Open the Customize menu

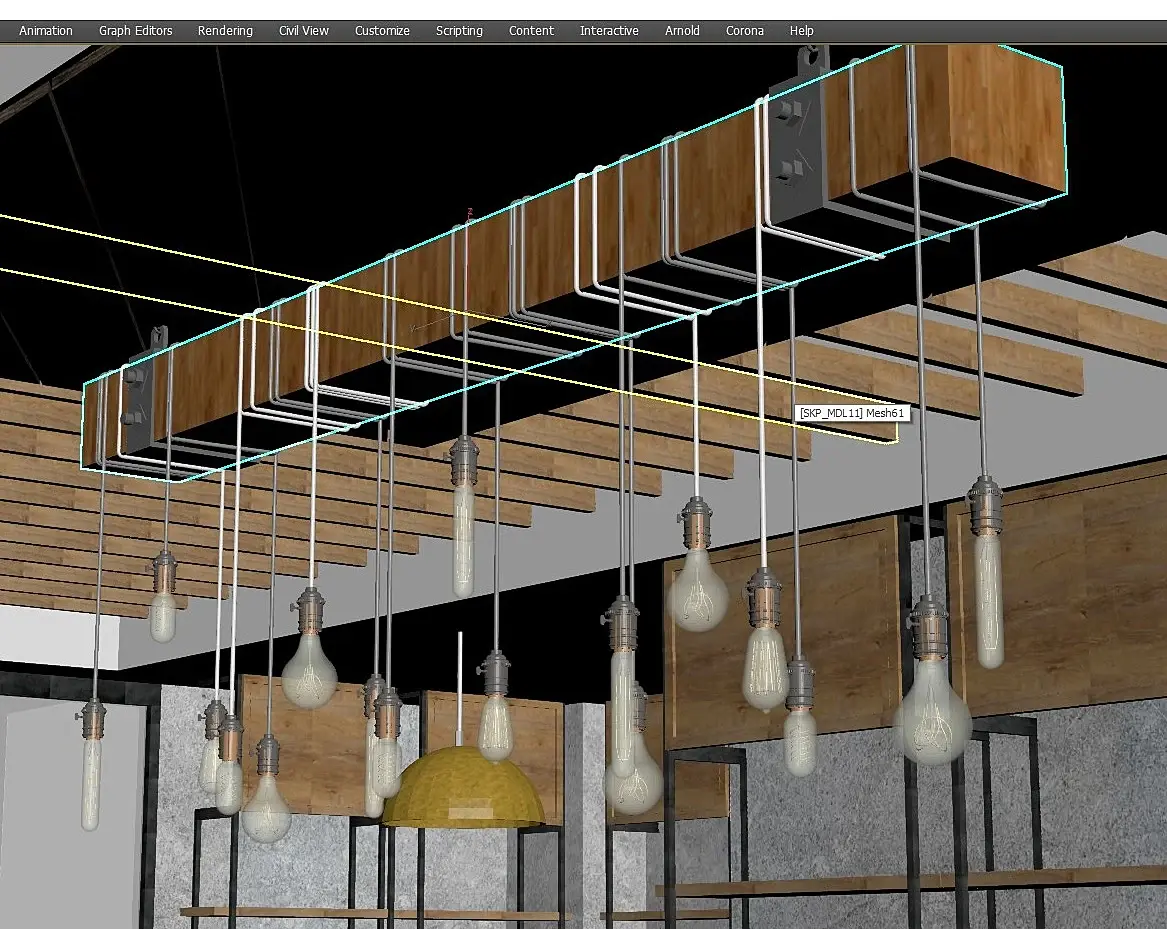tap(382, 31)
